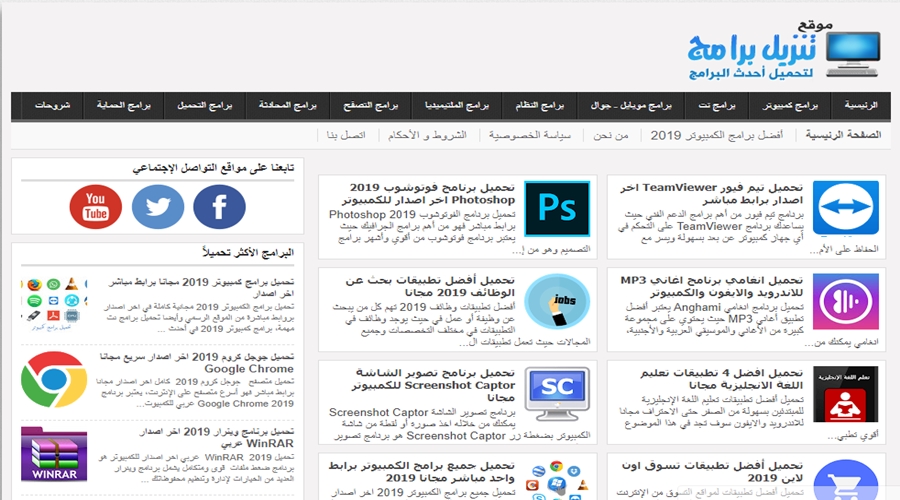Click the WinRAR sidebar description text
This screenshot has width=900, height=500.
pos(196,468)
